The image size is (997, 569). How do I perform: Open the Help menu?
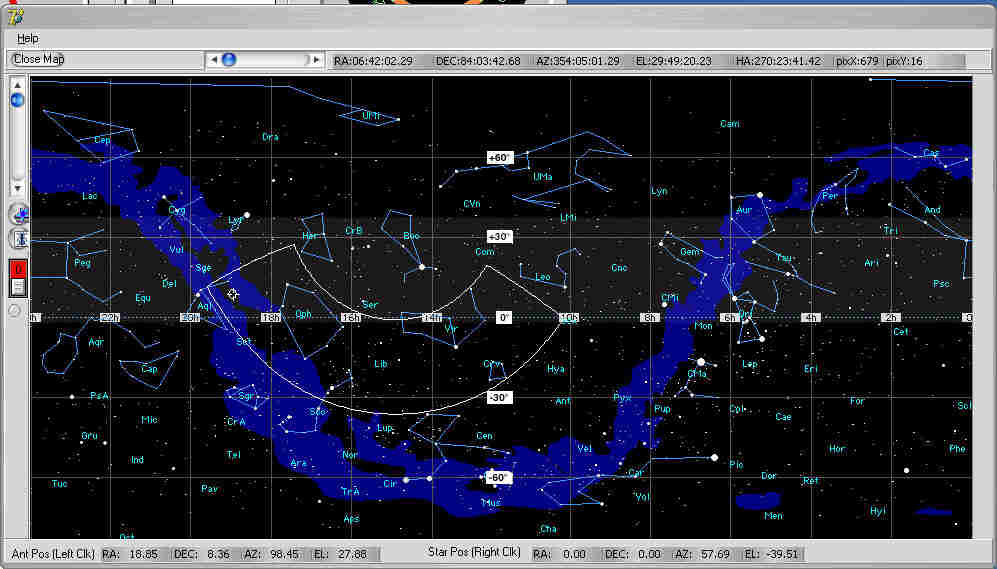27,38
